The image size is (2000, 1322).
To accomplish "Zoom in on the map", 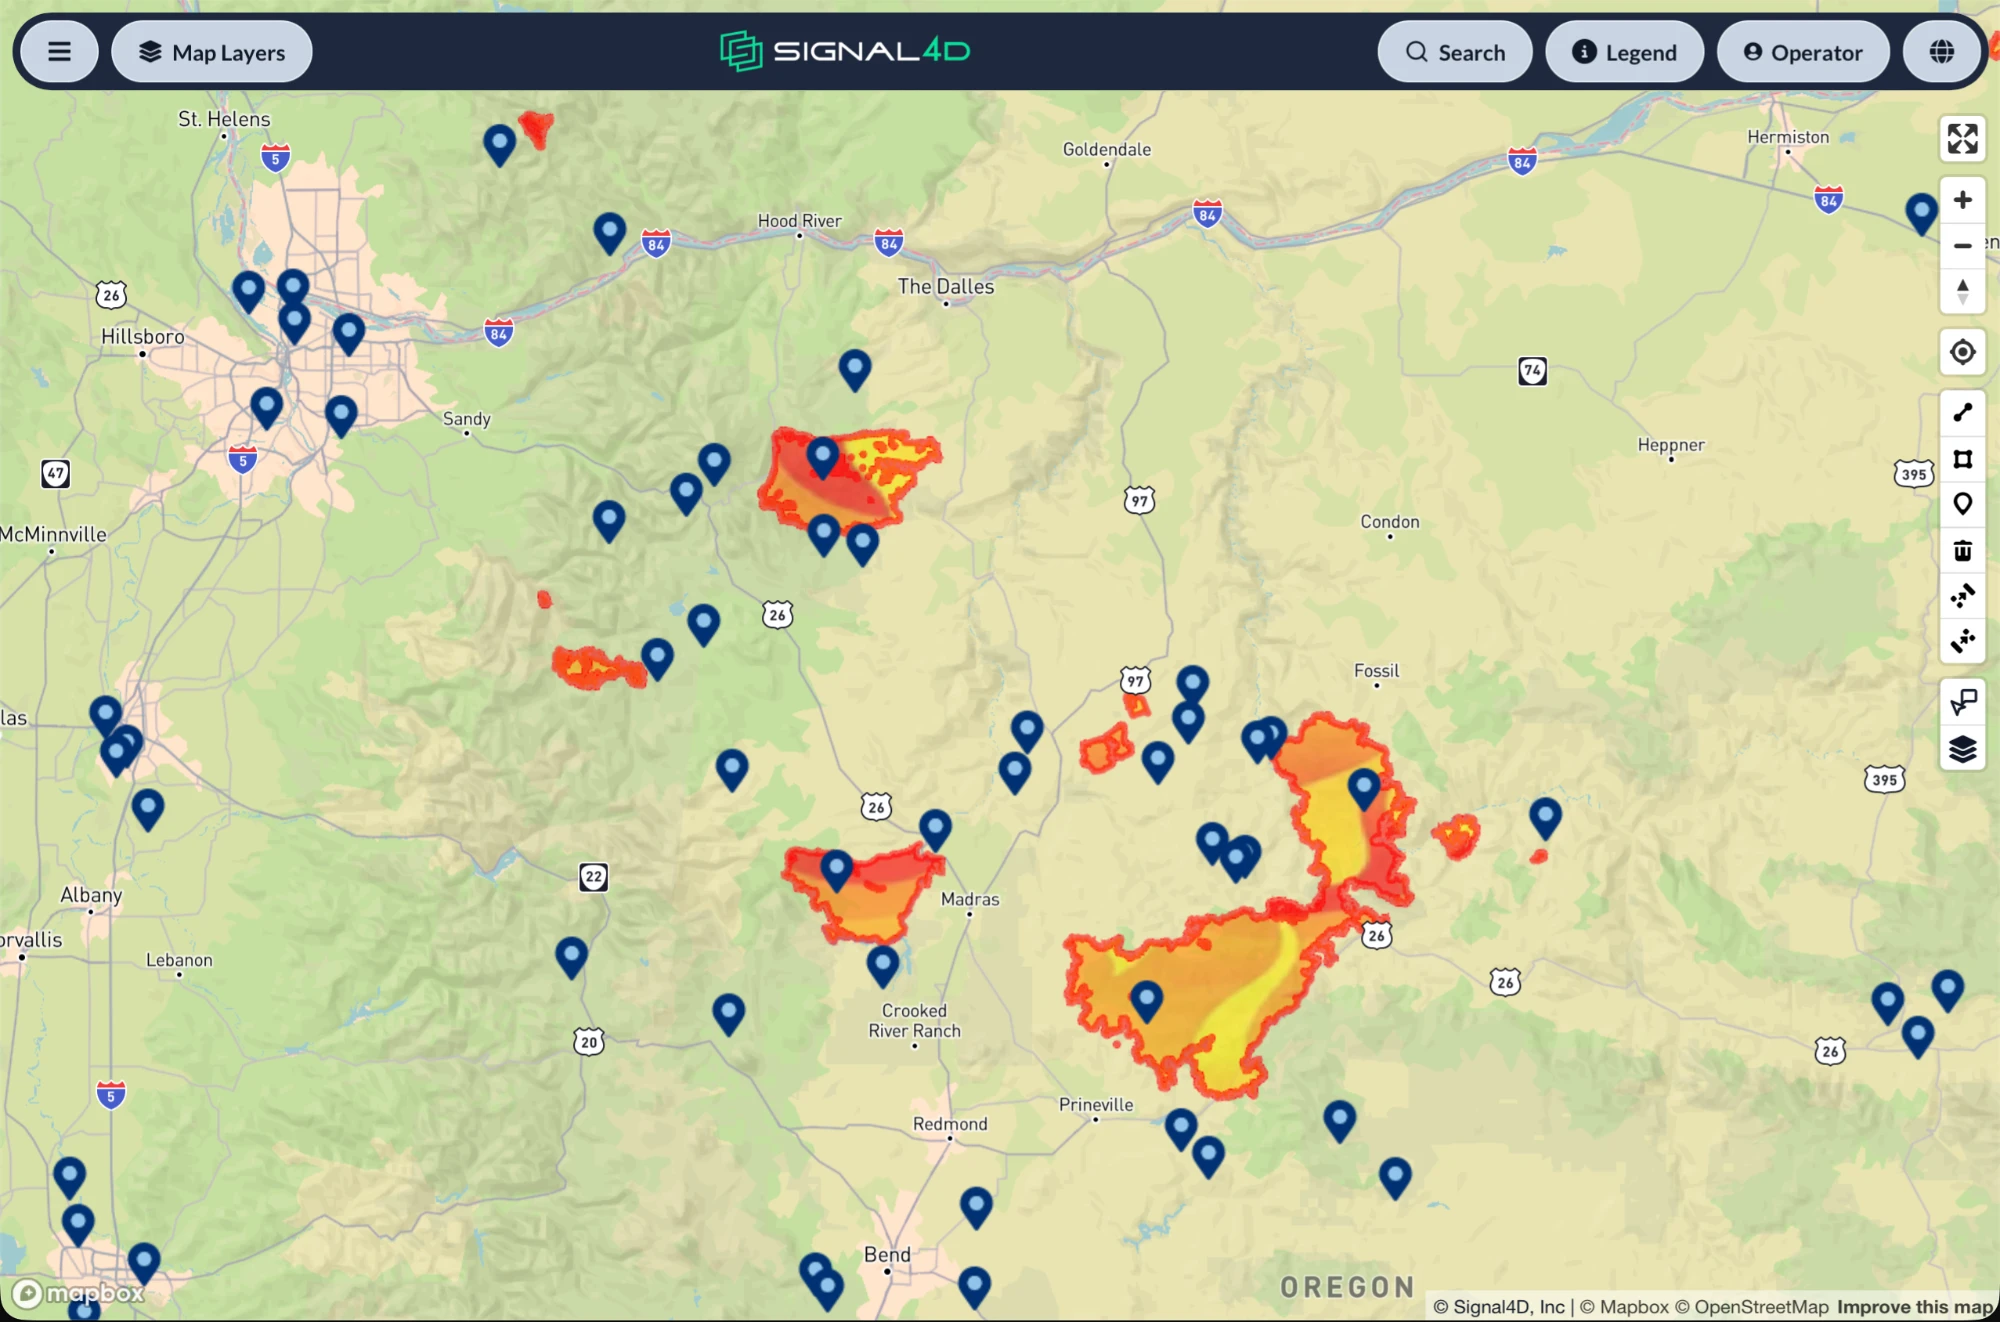I will [x=1962, y=200].
